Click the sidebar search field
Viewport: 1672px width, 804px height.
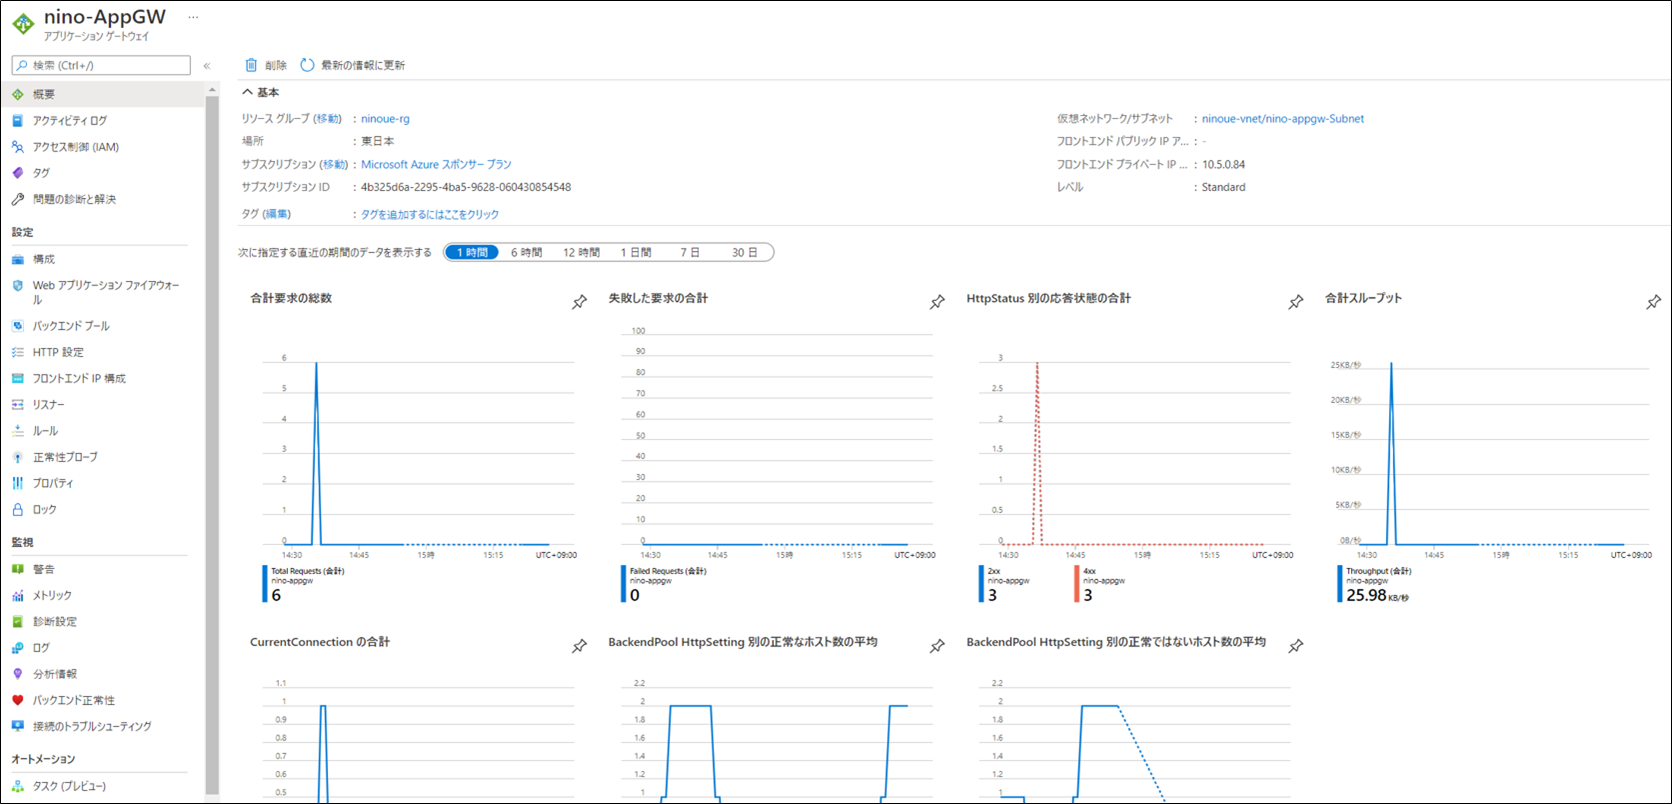pyautogui.click(x=101, y=65)
